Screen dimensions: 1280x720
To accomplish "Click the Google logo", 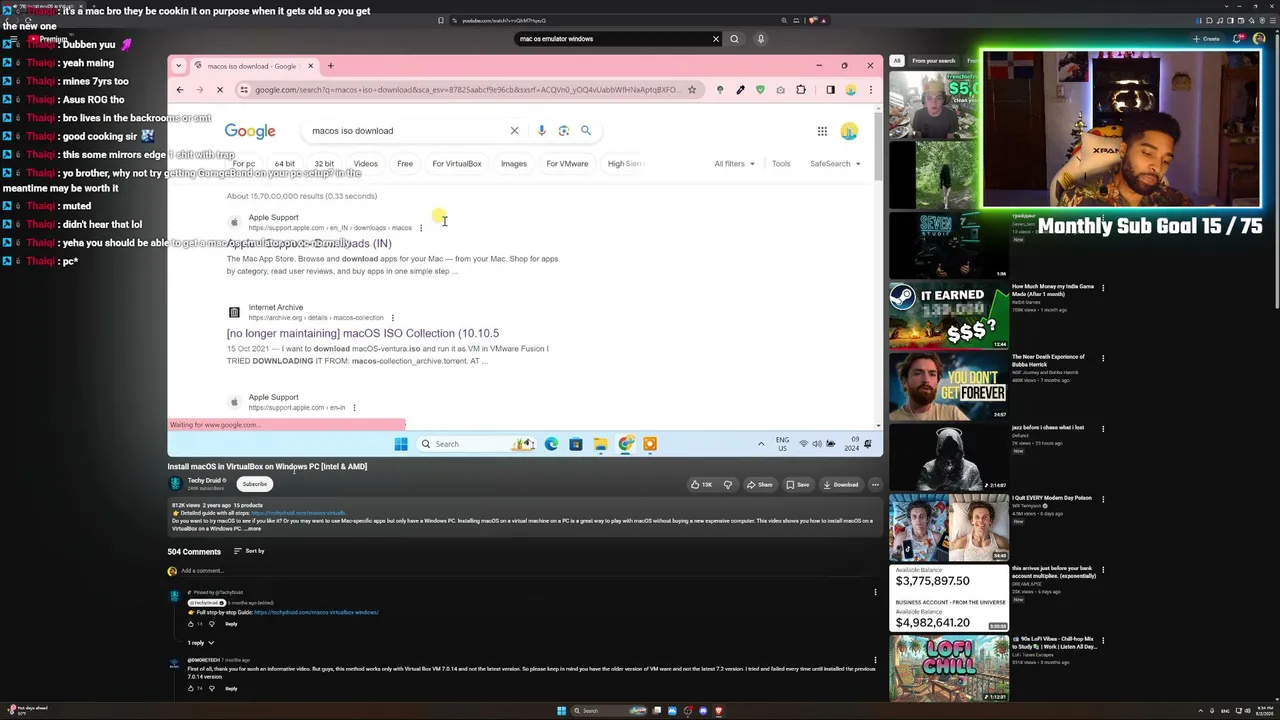I will [250, 131].
